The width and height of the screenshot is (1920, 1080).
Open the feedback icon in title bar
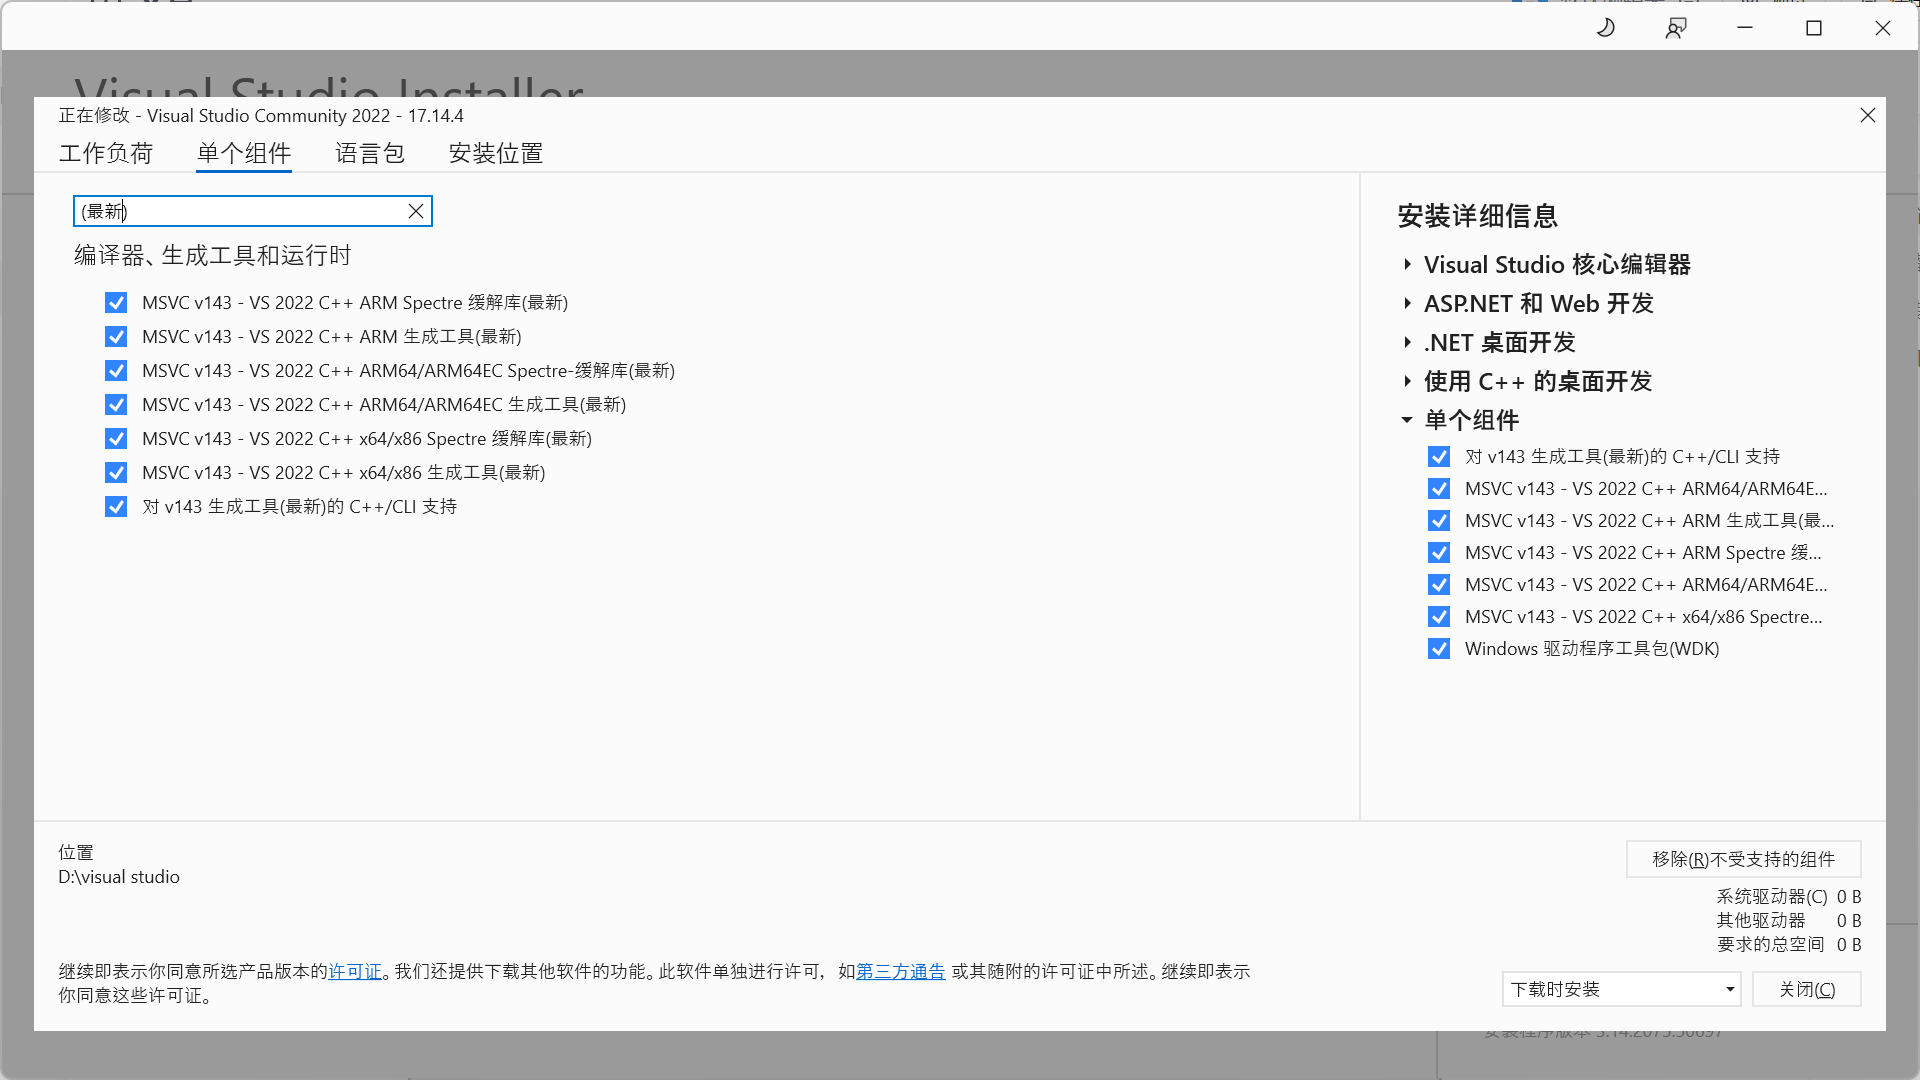click(1676, 28)
